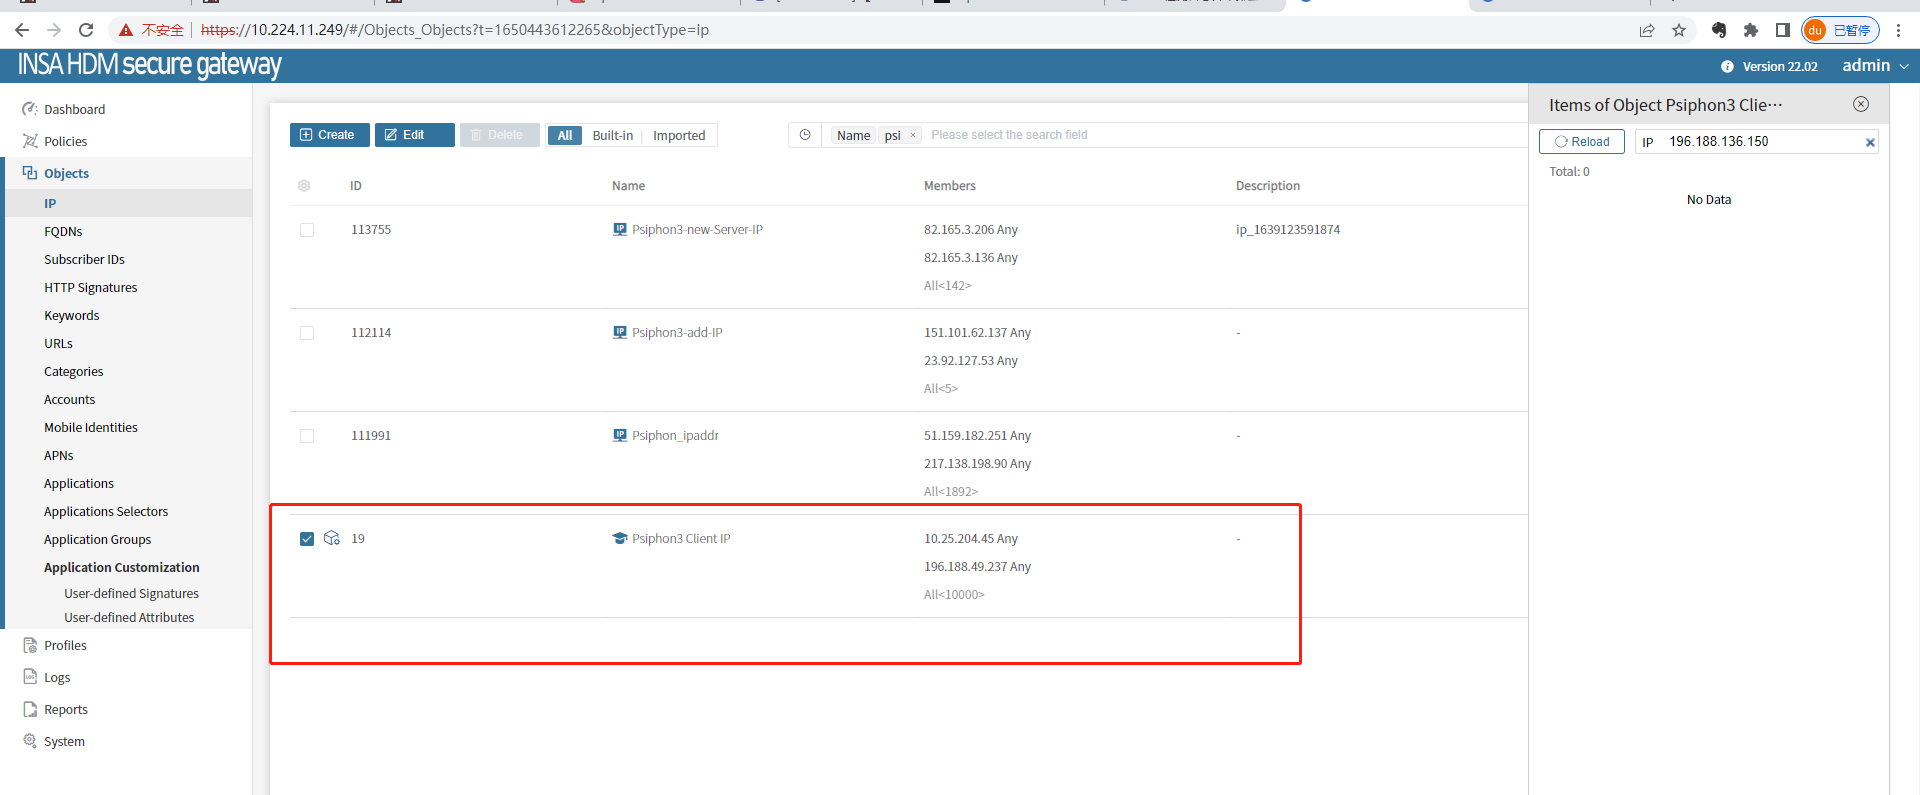Screen dimensions: 1920x795
Task: Select checkbox for Psiphon3-new-Server-IP row
Action: click(x=307, y=230)
